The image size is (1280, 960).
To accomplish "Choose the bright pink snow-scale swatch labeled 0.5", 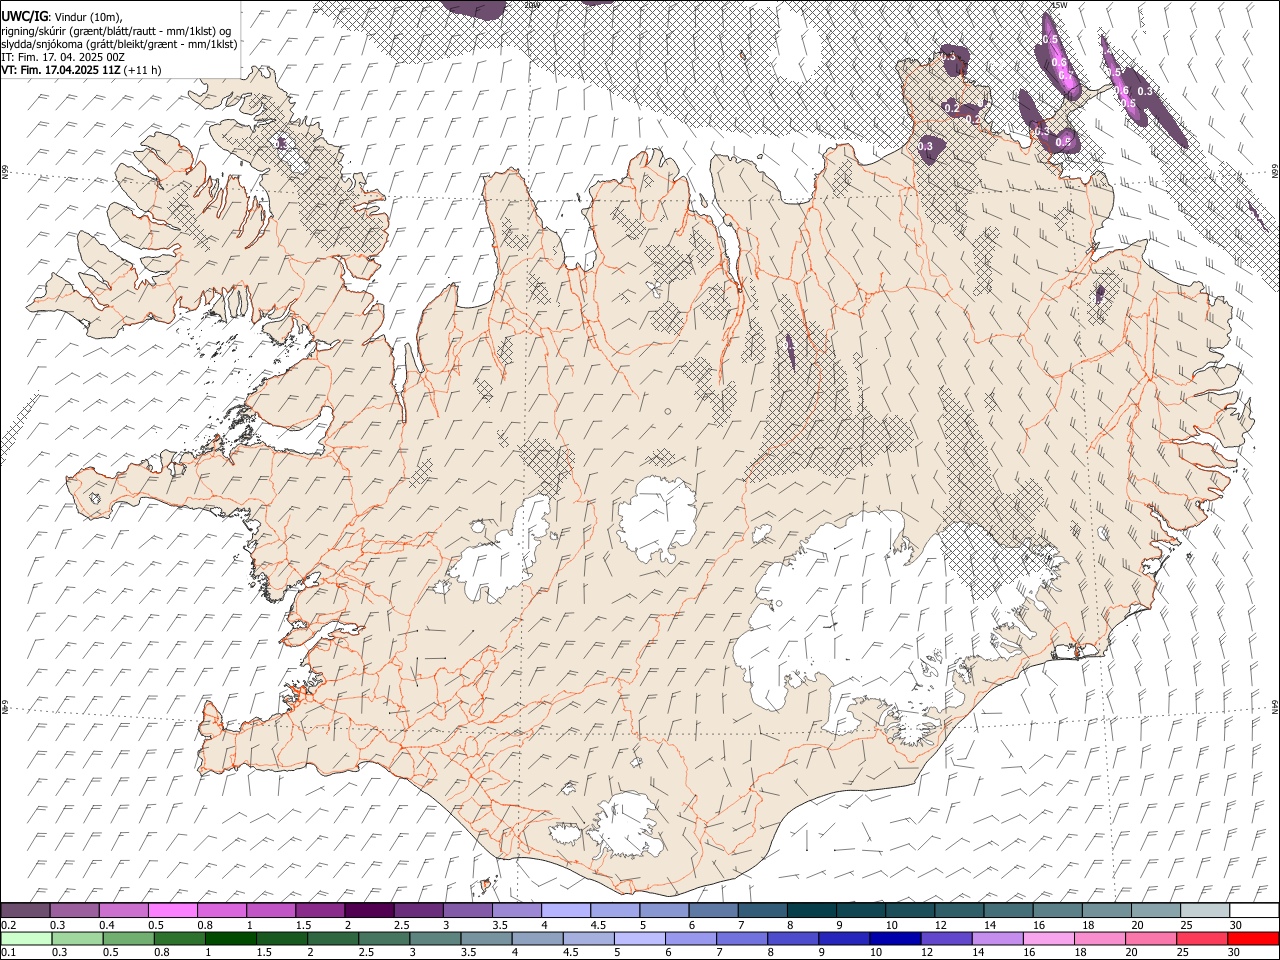I will 173,910.
